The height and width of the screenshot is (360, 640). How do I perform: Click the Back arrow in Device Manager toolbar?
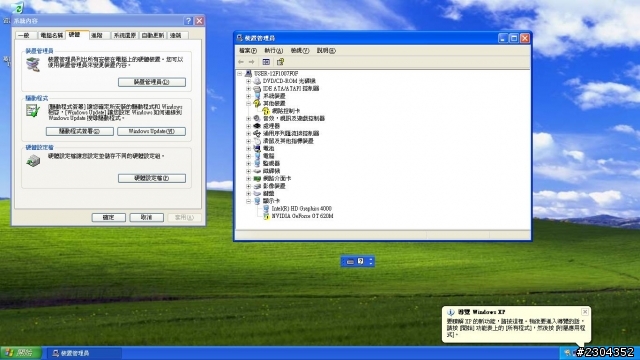(x=241, y=62)
